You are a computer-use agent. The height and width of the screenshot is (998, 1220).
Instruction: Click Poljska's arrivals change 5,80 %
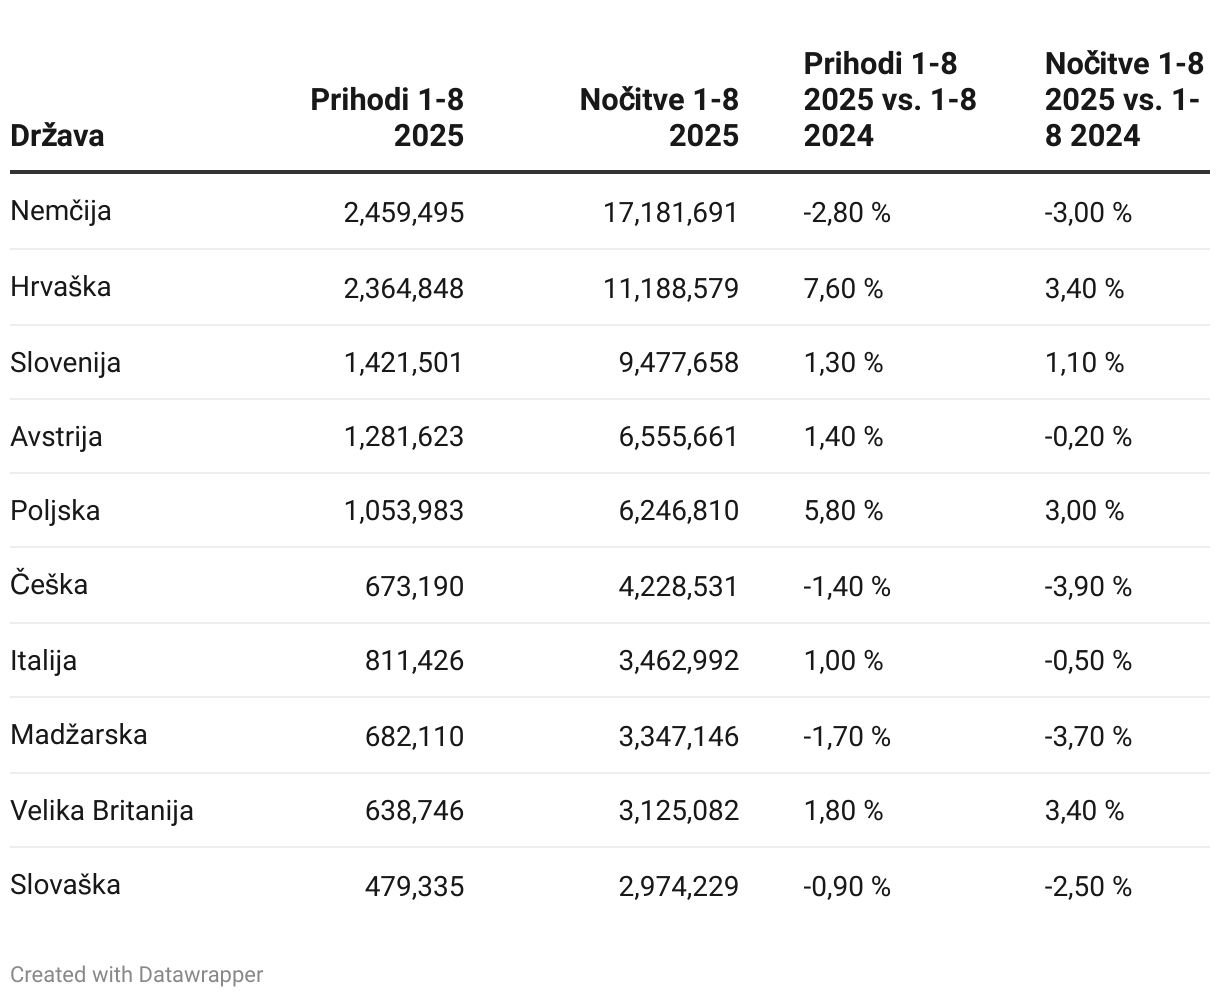843,511
